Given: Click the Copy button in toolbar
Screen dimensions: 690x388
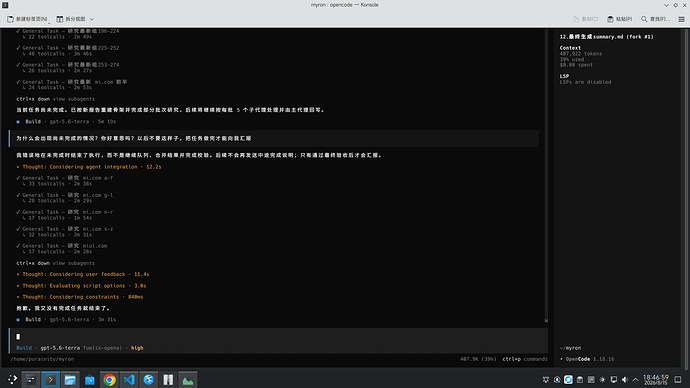Looking at the screenshot, I should click(585, 19).
